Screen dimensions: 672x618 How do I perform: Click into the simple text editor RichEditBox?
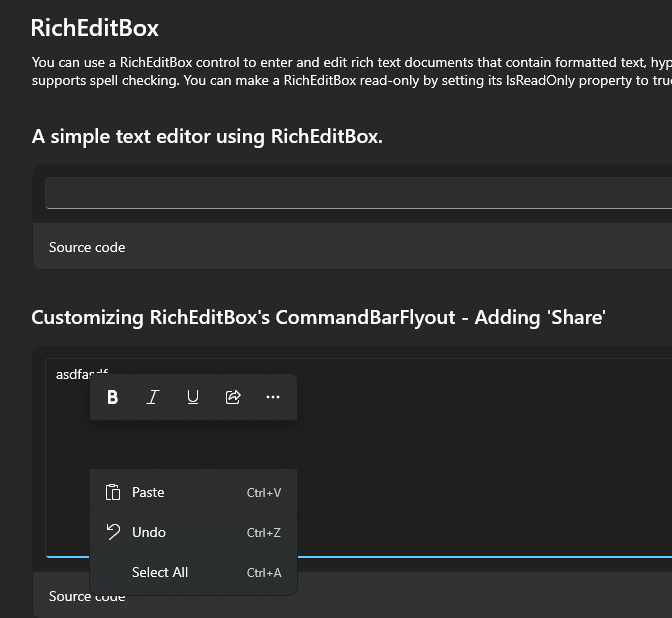pos(358,193)
